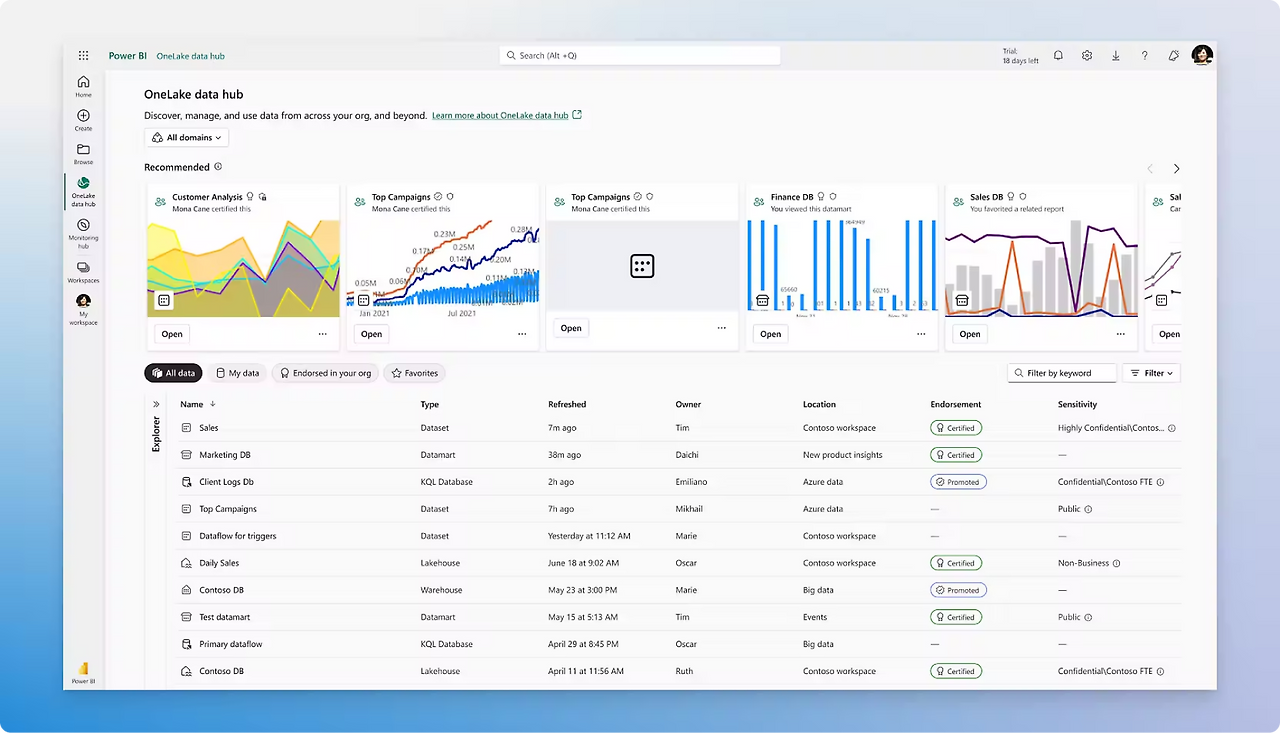
Task: Open the Customer Analysis recommended card
Action: [172, 334]
